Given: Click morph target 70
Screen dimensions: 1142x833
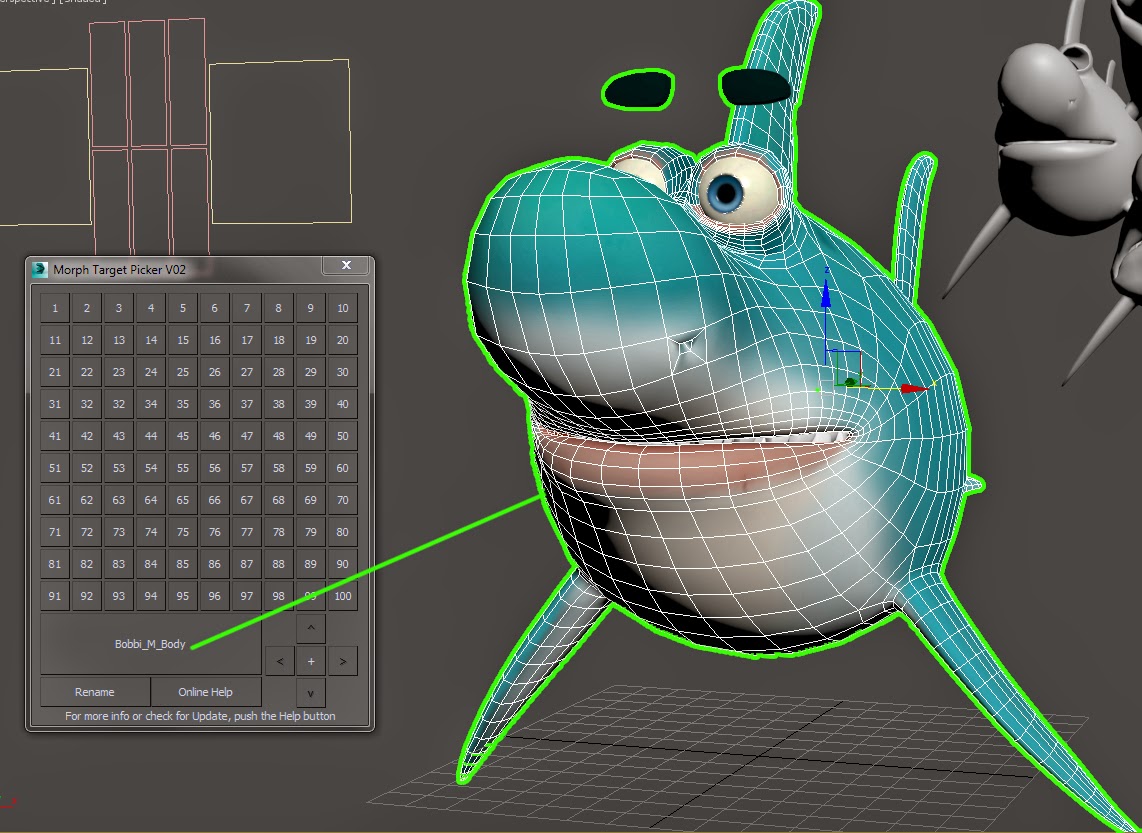Looking at the screenshot, I should pos(342,500).
